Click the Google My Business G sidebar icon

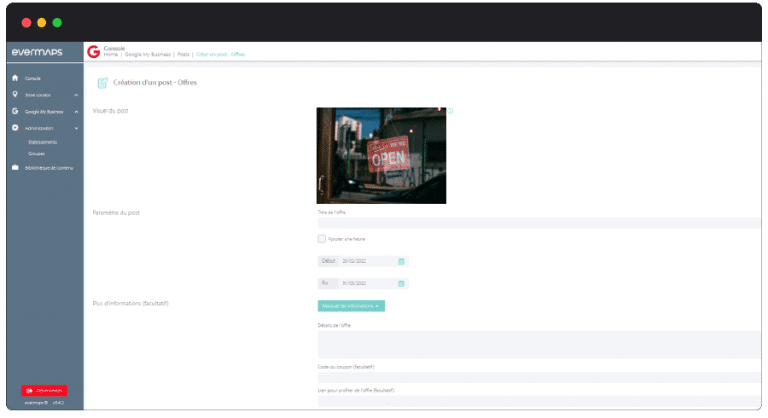[x=15, y=111]
